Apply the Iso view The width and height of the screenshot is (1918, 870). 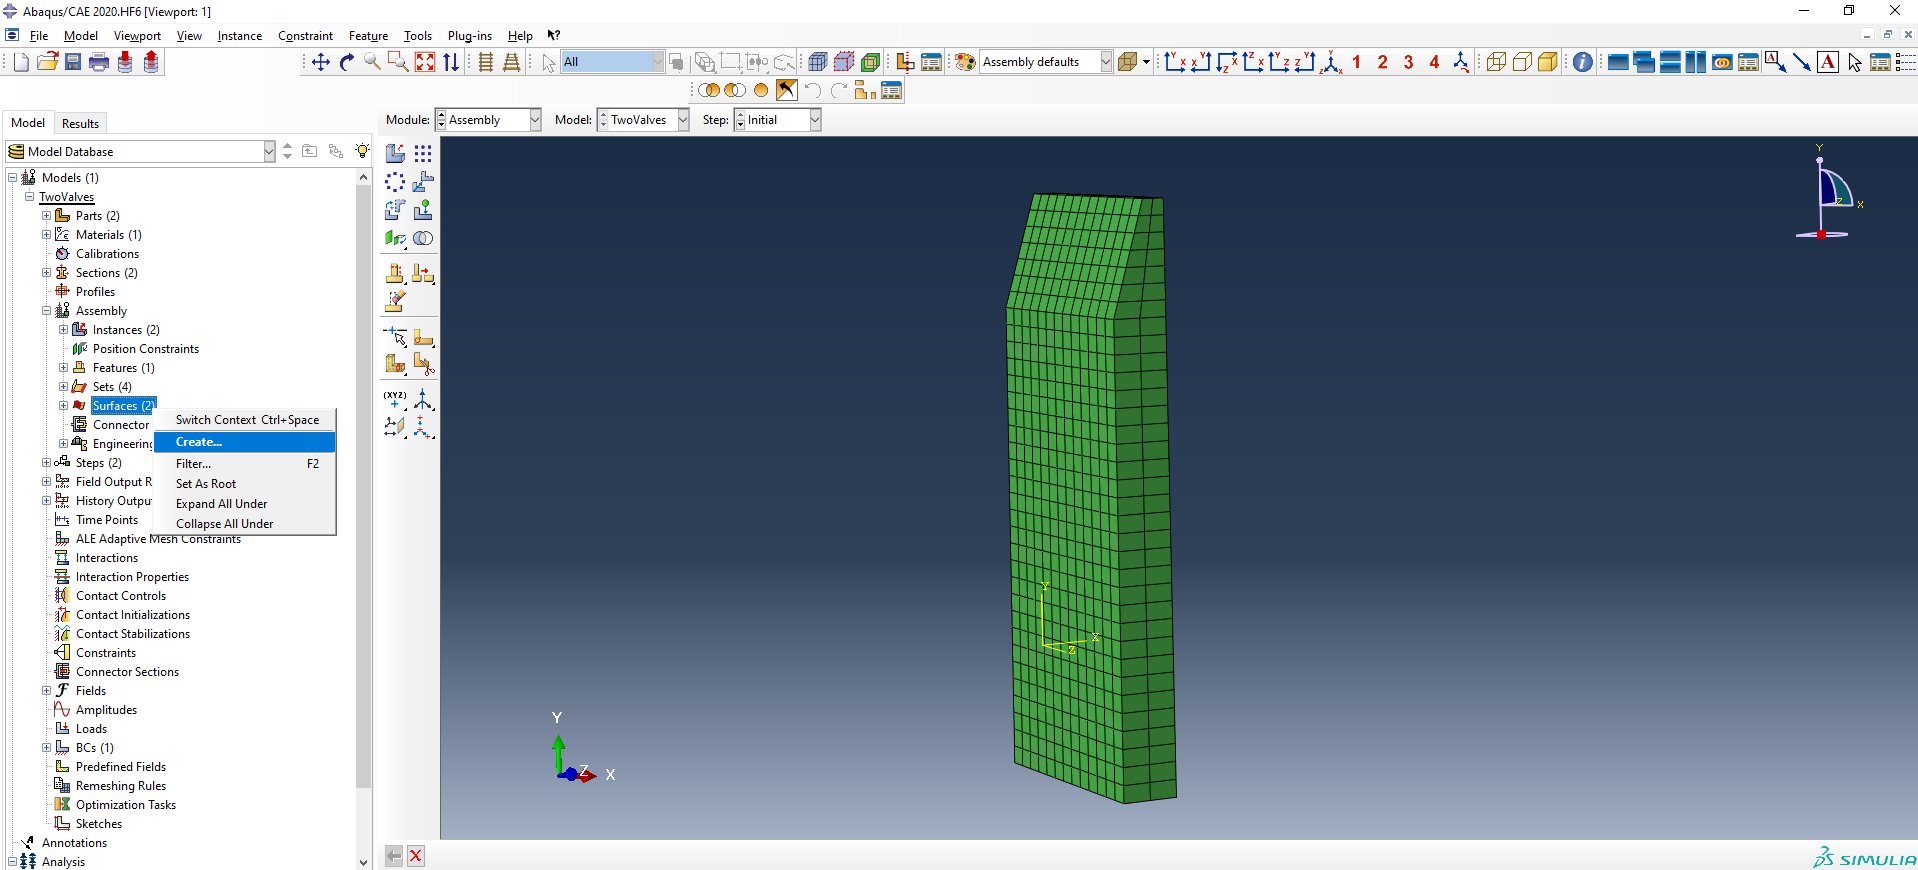click(1331, 62)
